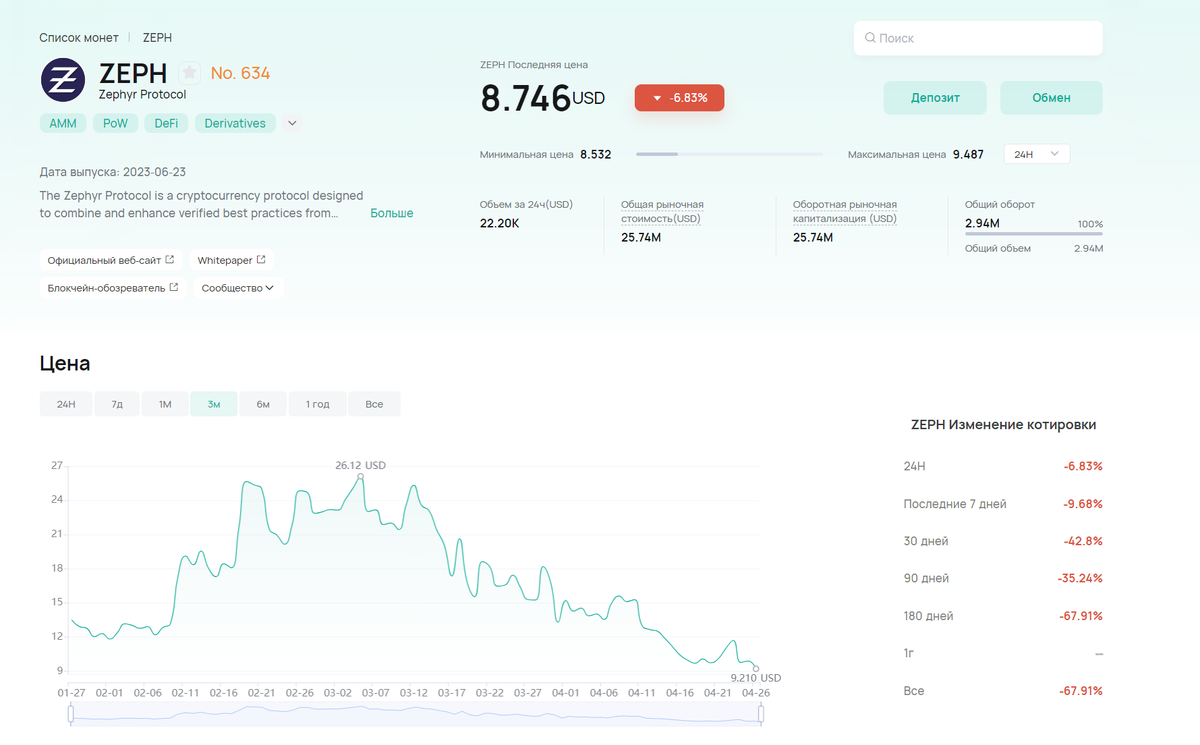Select the PoW tag
Image resolution: width=1200 pixels, height=745 pixels.
[116, 124]
